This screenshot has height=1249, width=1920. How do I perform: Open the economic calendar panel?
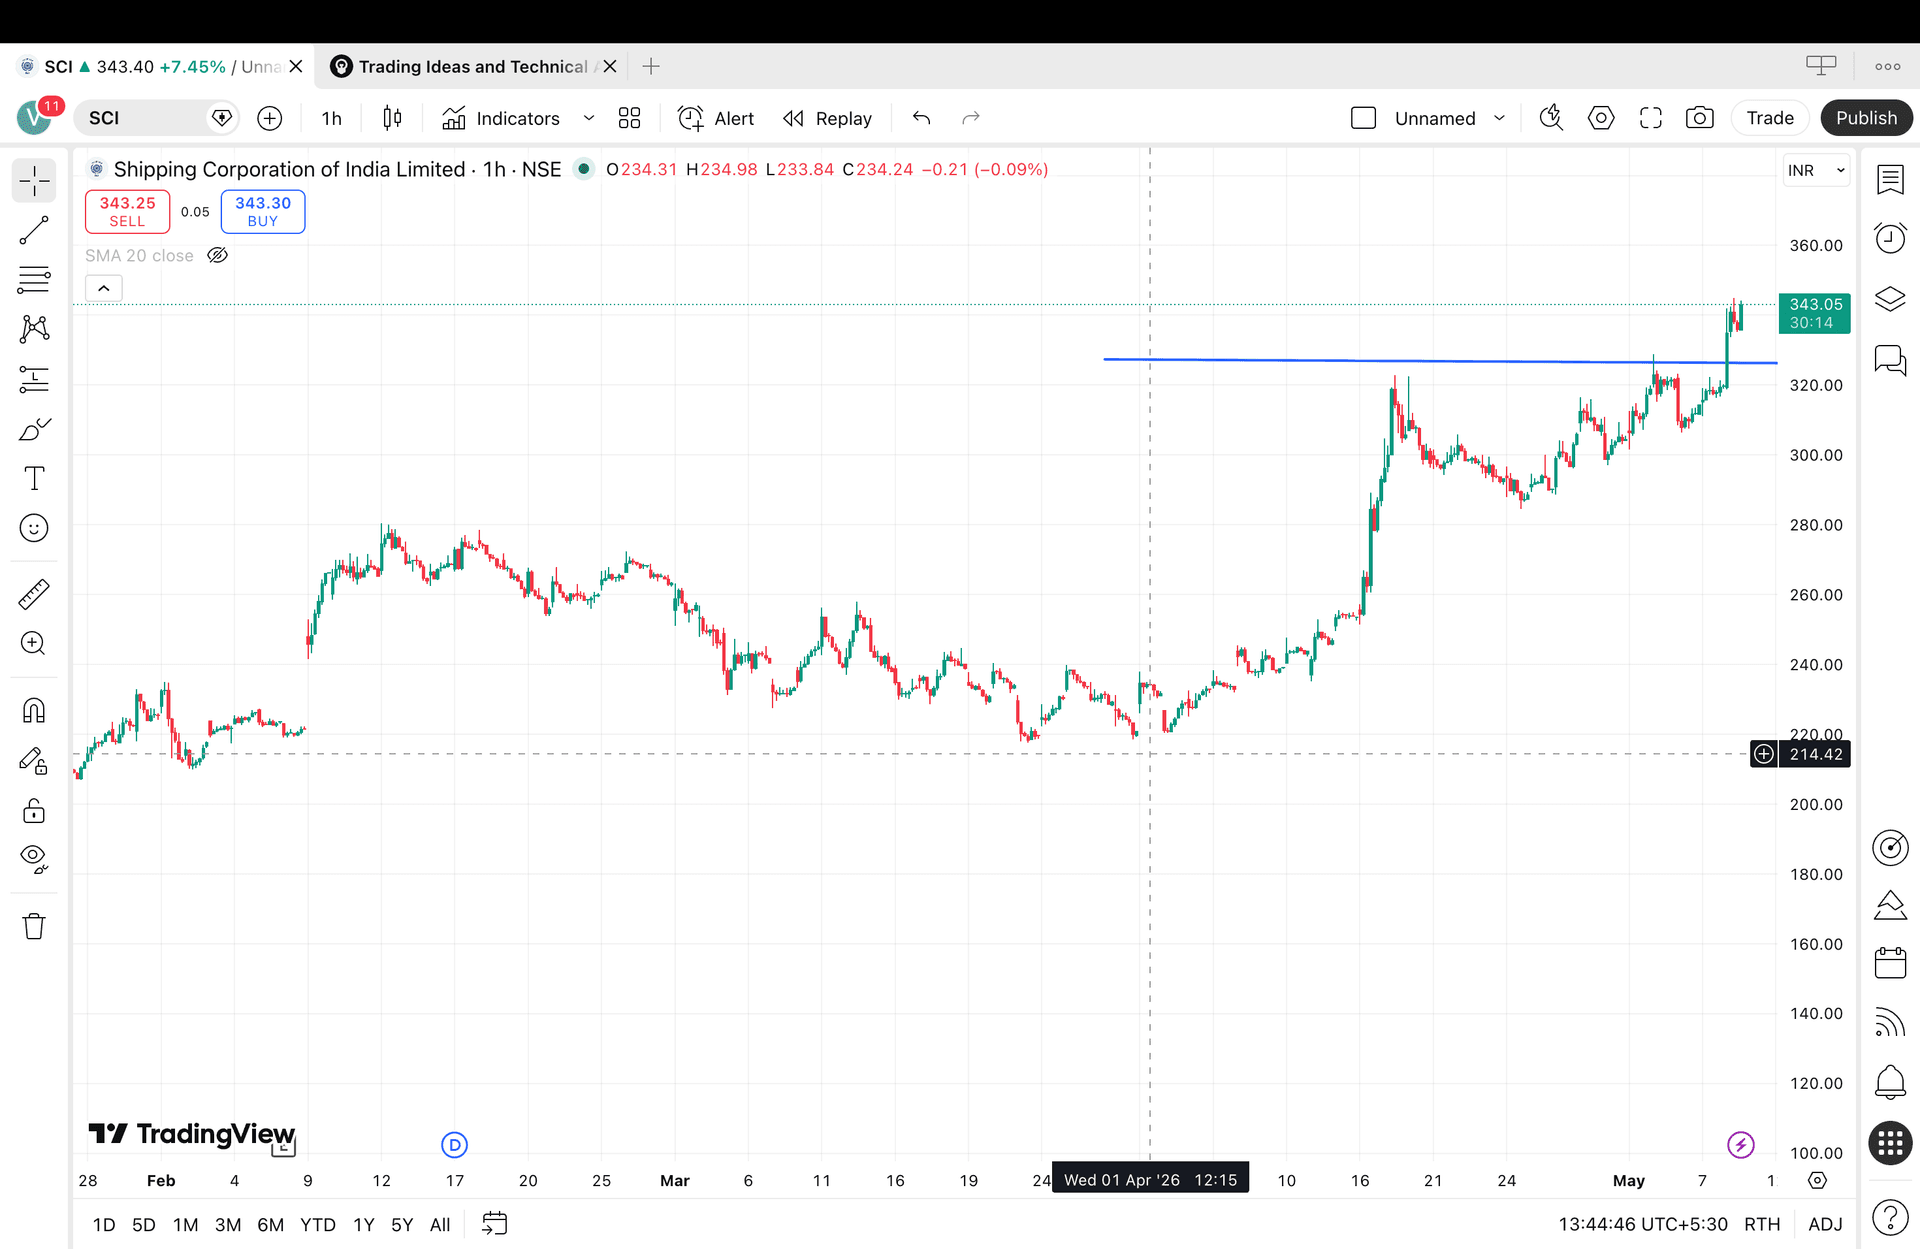(1890, 963)
